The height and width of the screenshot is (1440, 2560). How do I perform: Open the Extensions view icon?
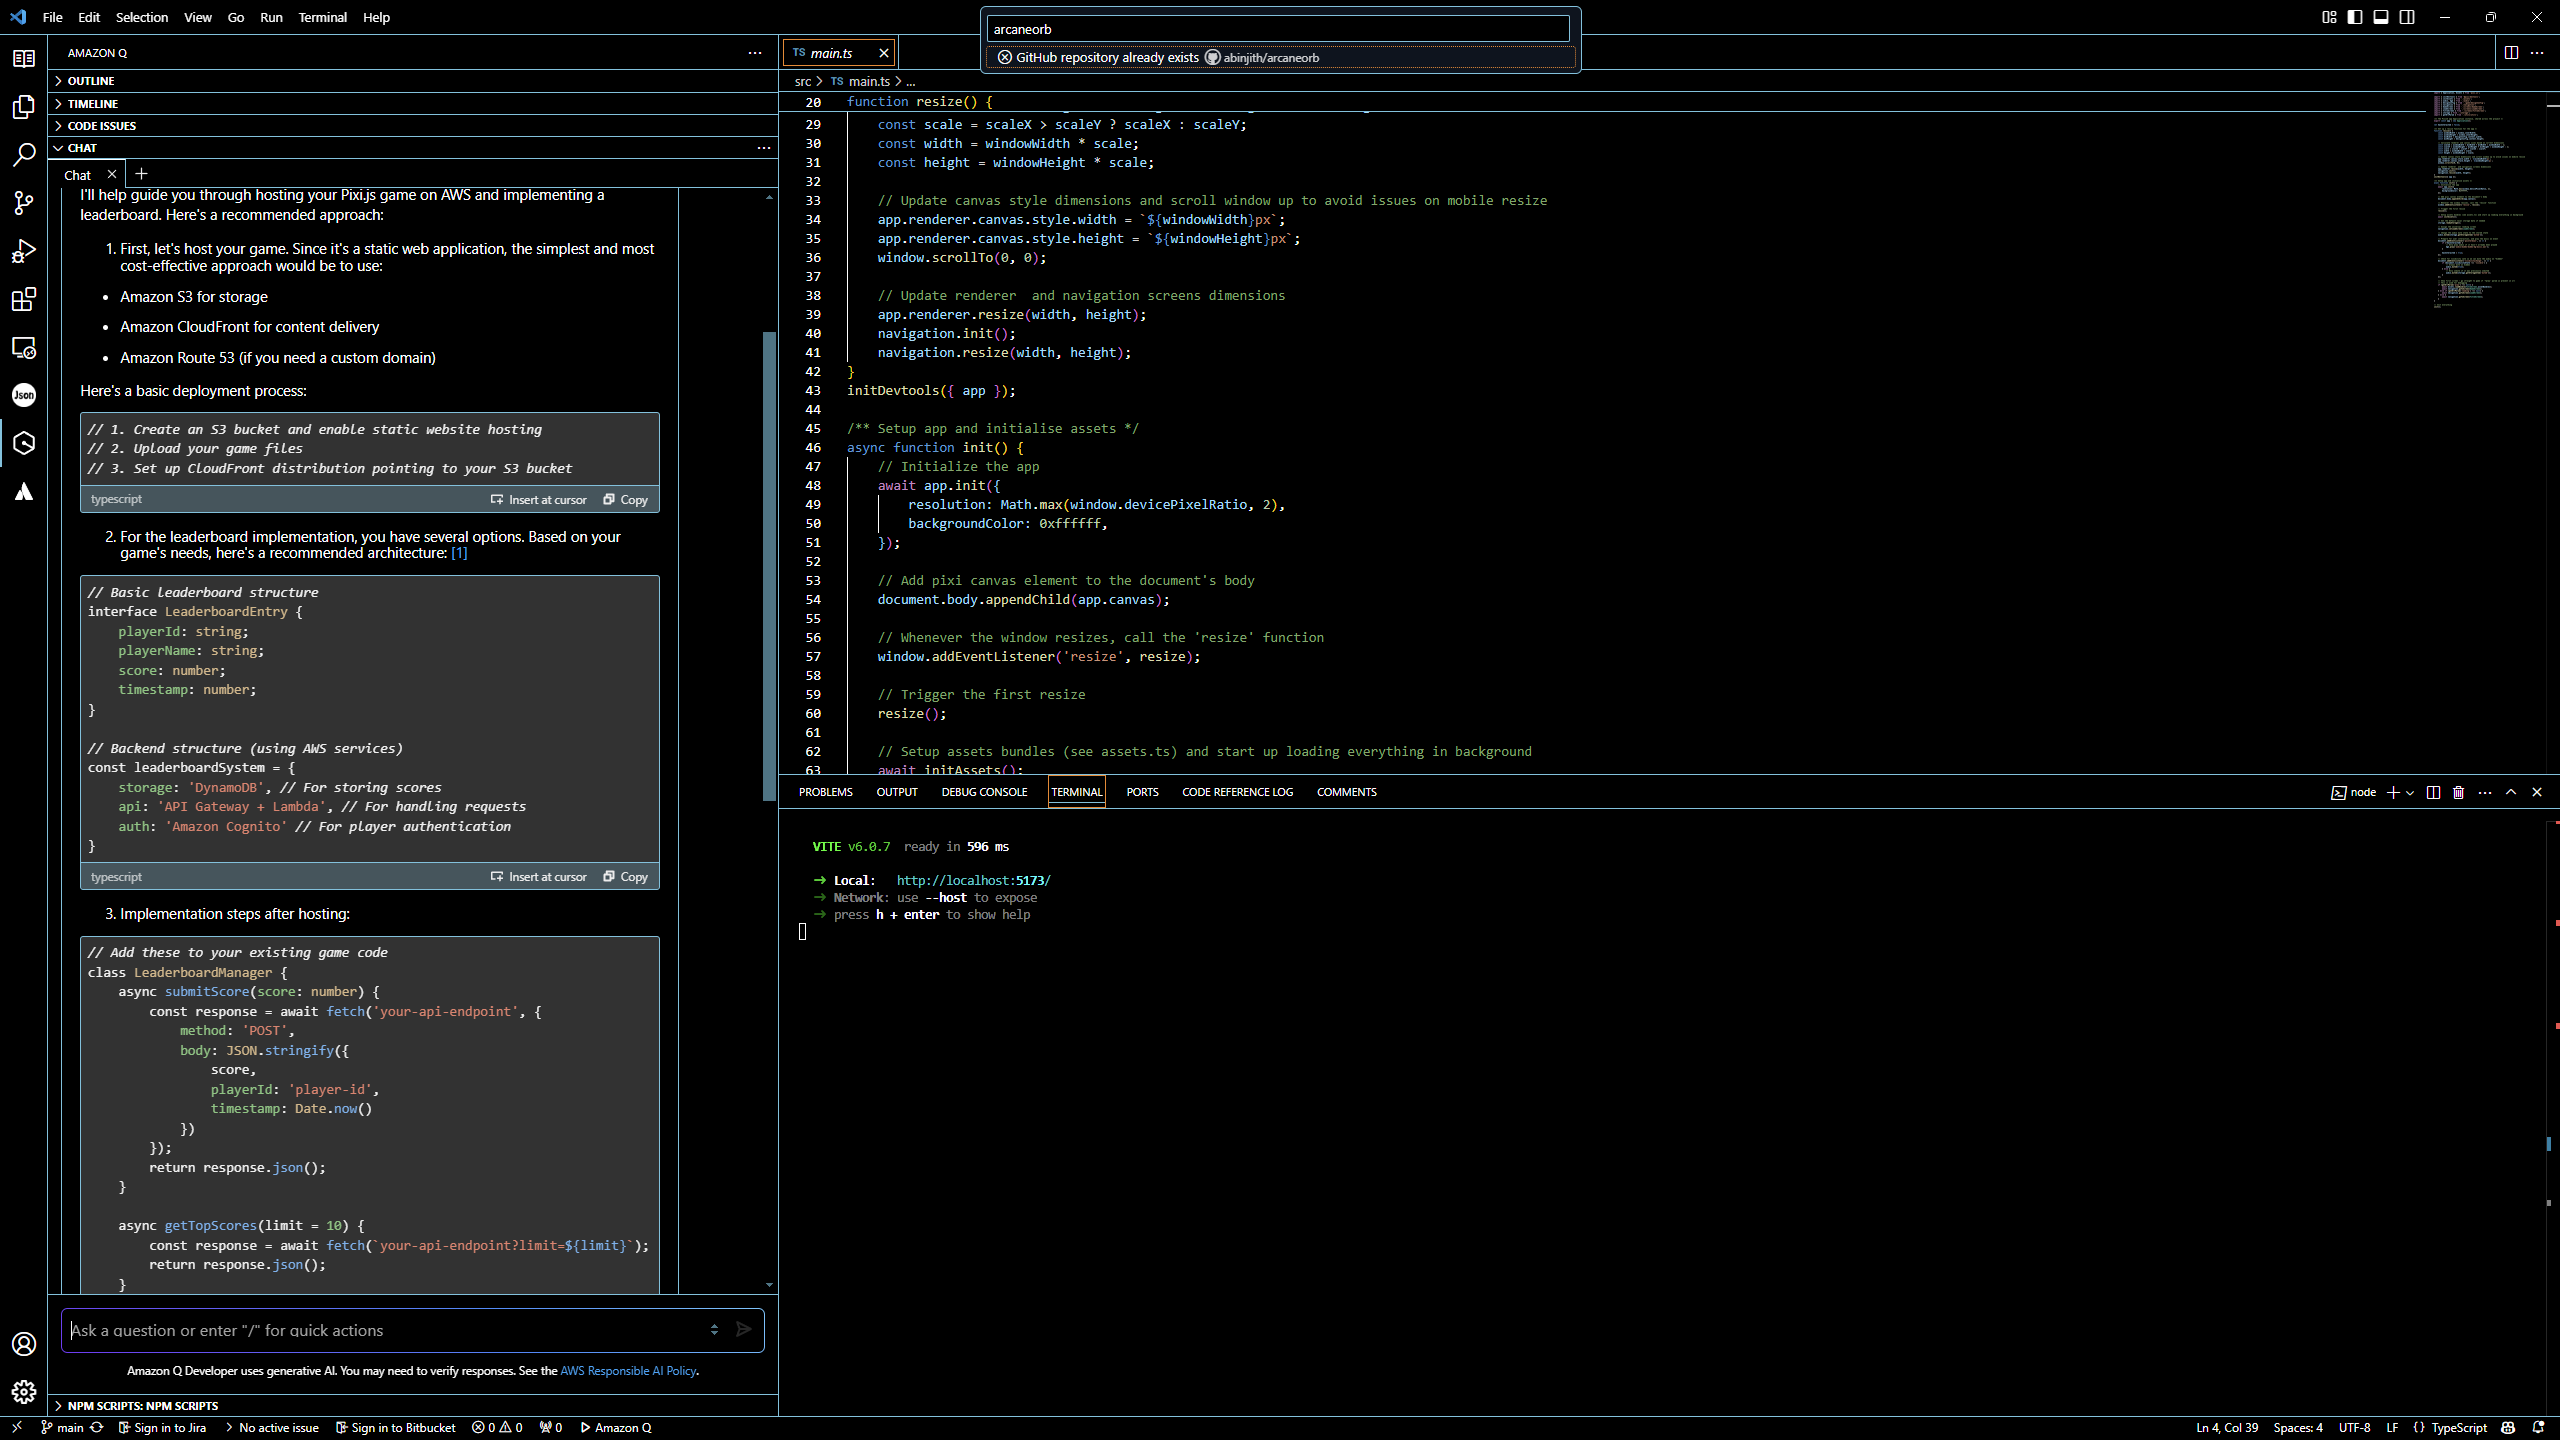pyautogui.click(x=24, y=299)
